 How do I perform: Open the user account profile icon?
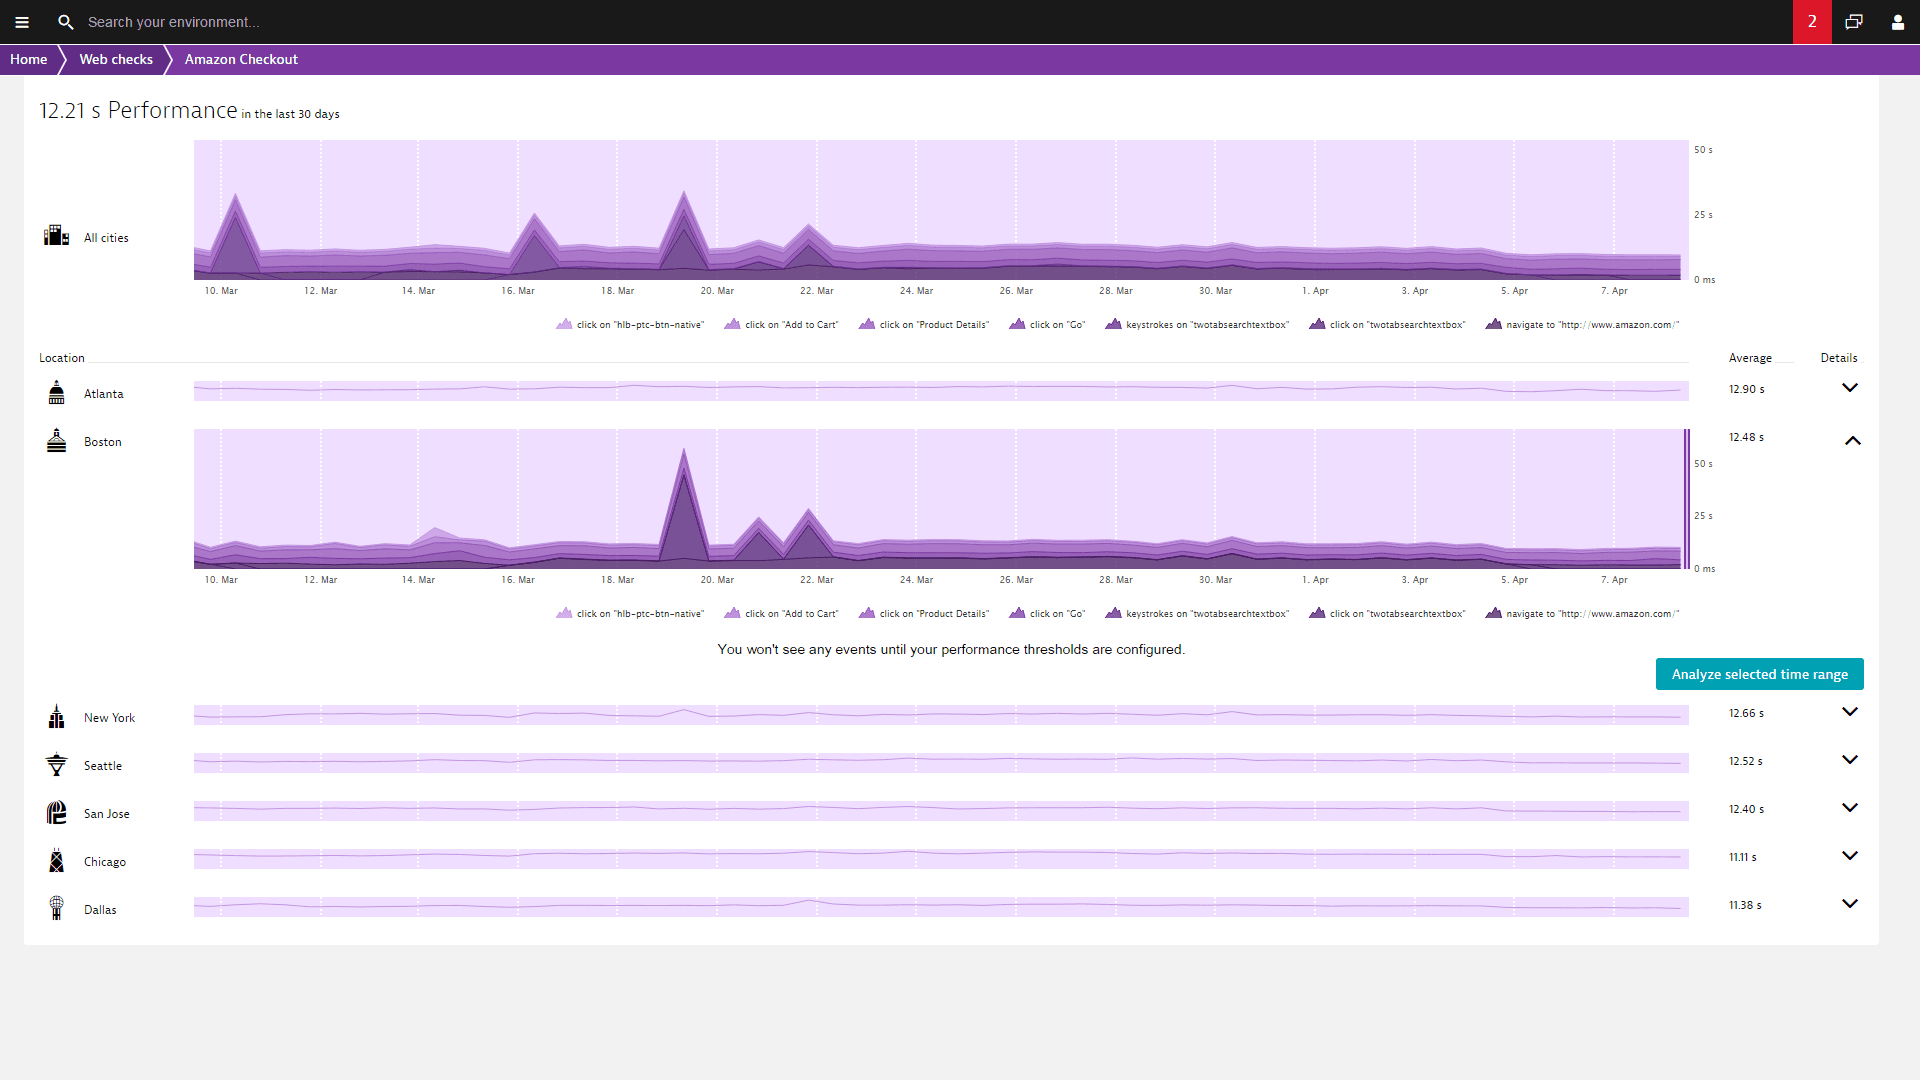(1898, 22)
